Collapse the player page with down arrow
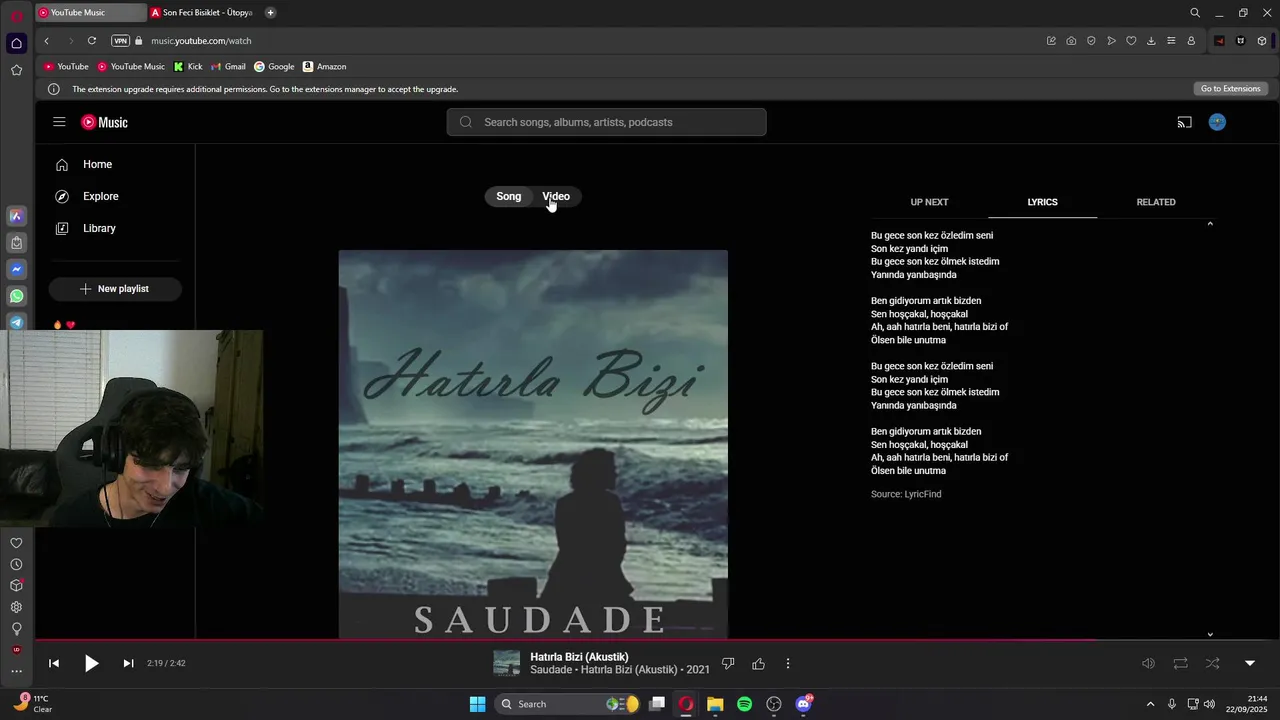Viewport: 1280px width, 720px height. pos(1250,663)
